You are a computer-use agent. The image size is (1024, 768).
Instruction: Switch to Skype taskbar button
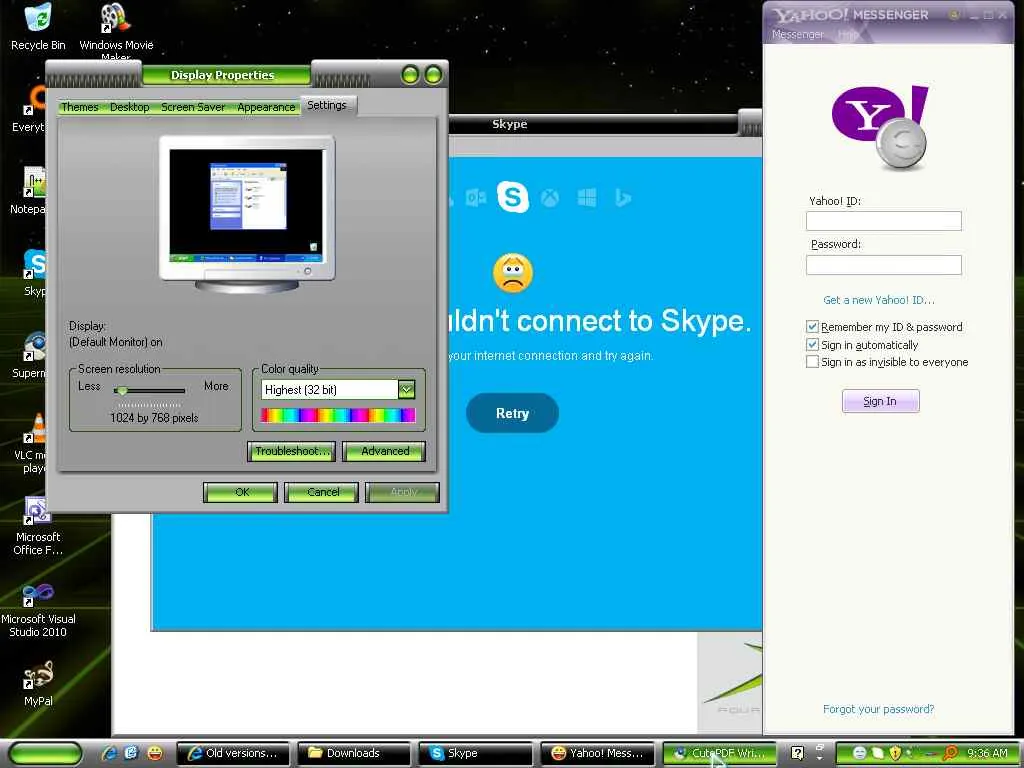[475, 754]
